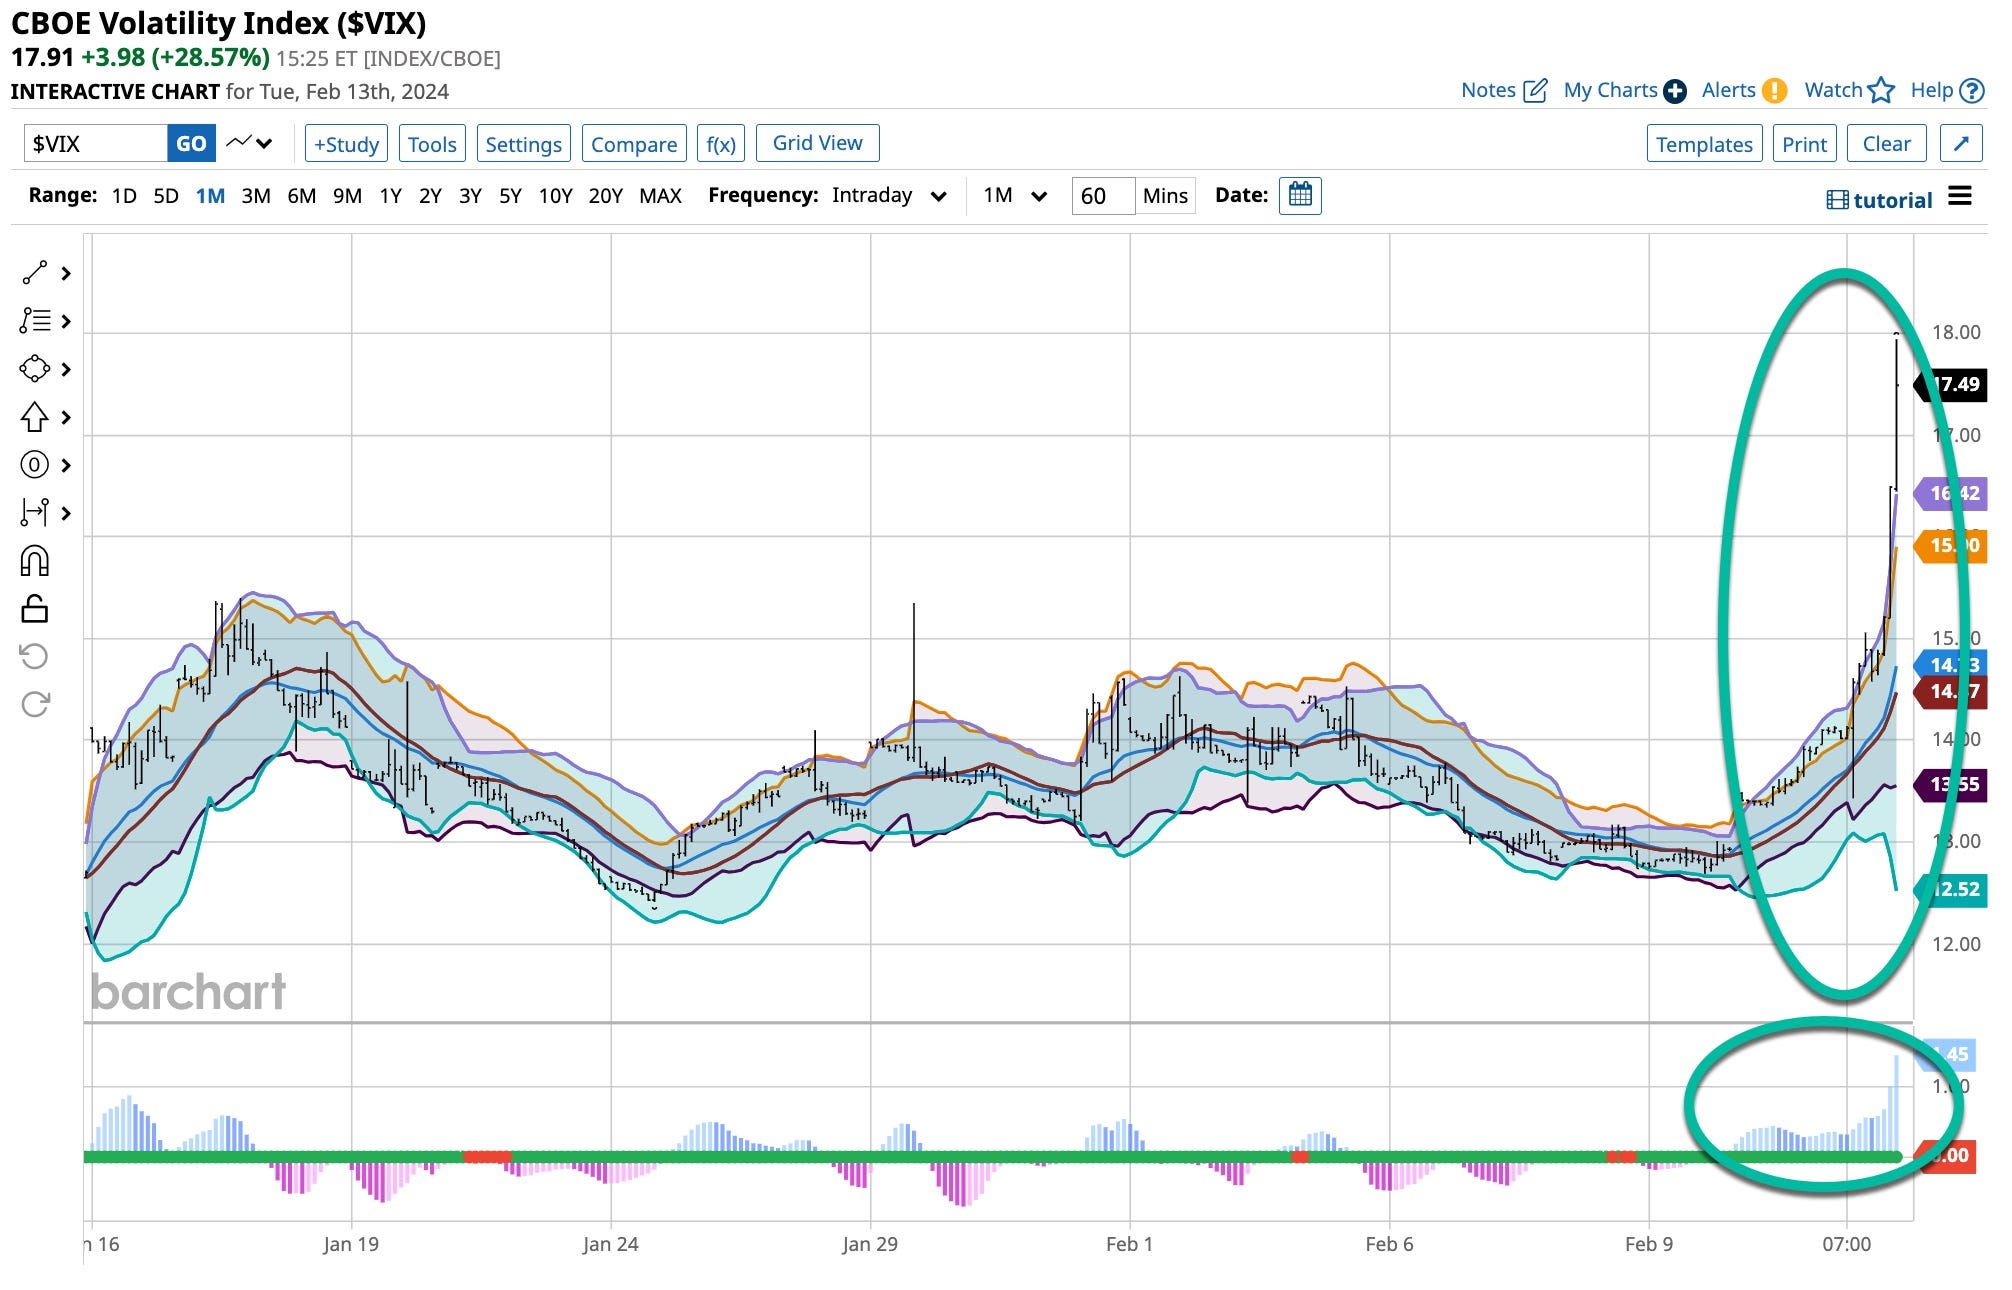Screen dimensions: 2012x1290
Task: Click the $VIX symbol input field
Action: (x=95, y=143)
